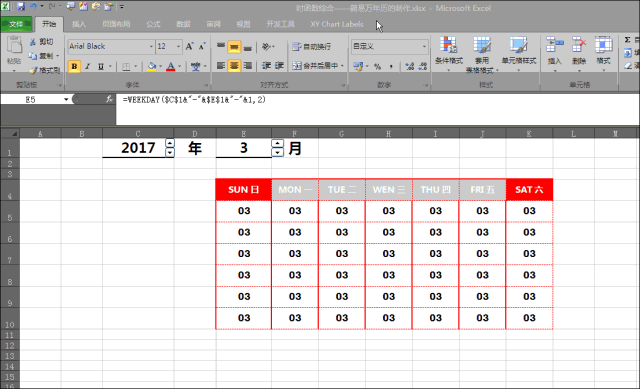Viewport: 640px width, 389px height.
Task: Toggle align text left
Action: 221,65
